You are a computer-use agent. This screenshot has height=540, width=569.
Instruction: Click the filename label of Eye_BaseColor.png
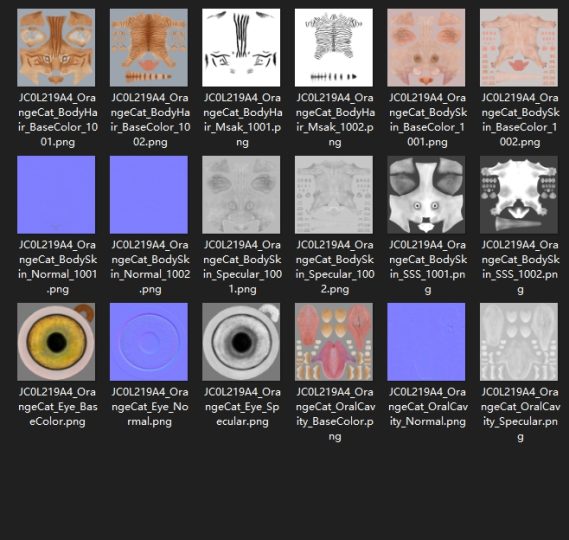click(57, 407)
